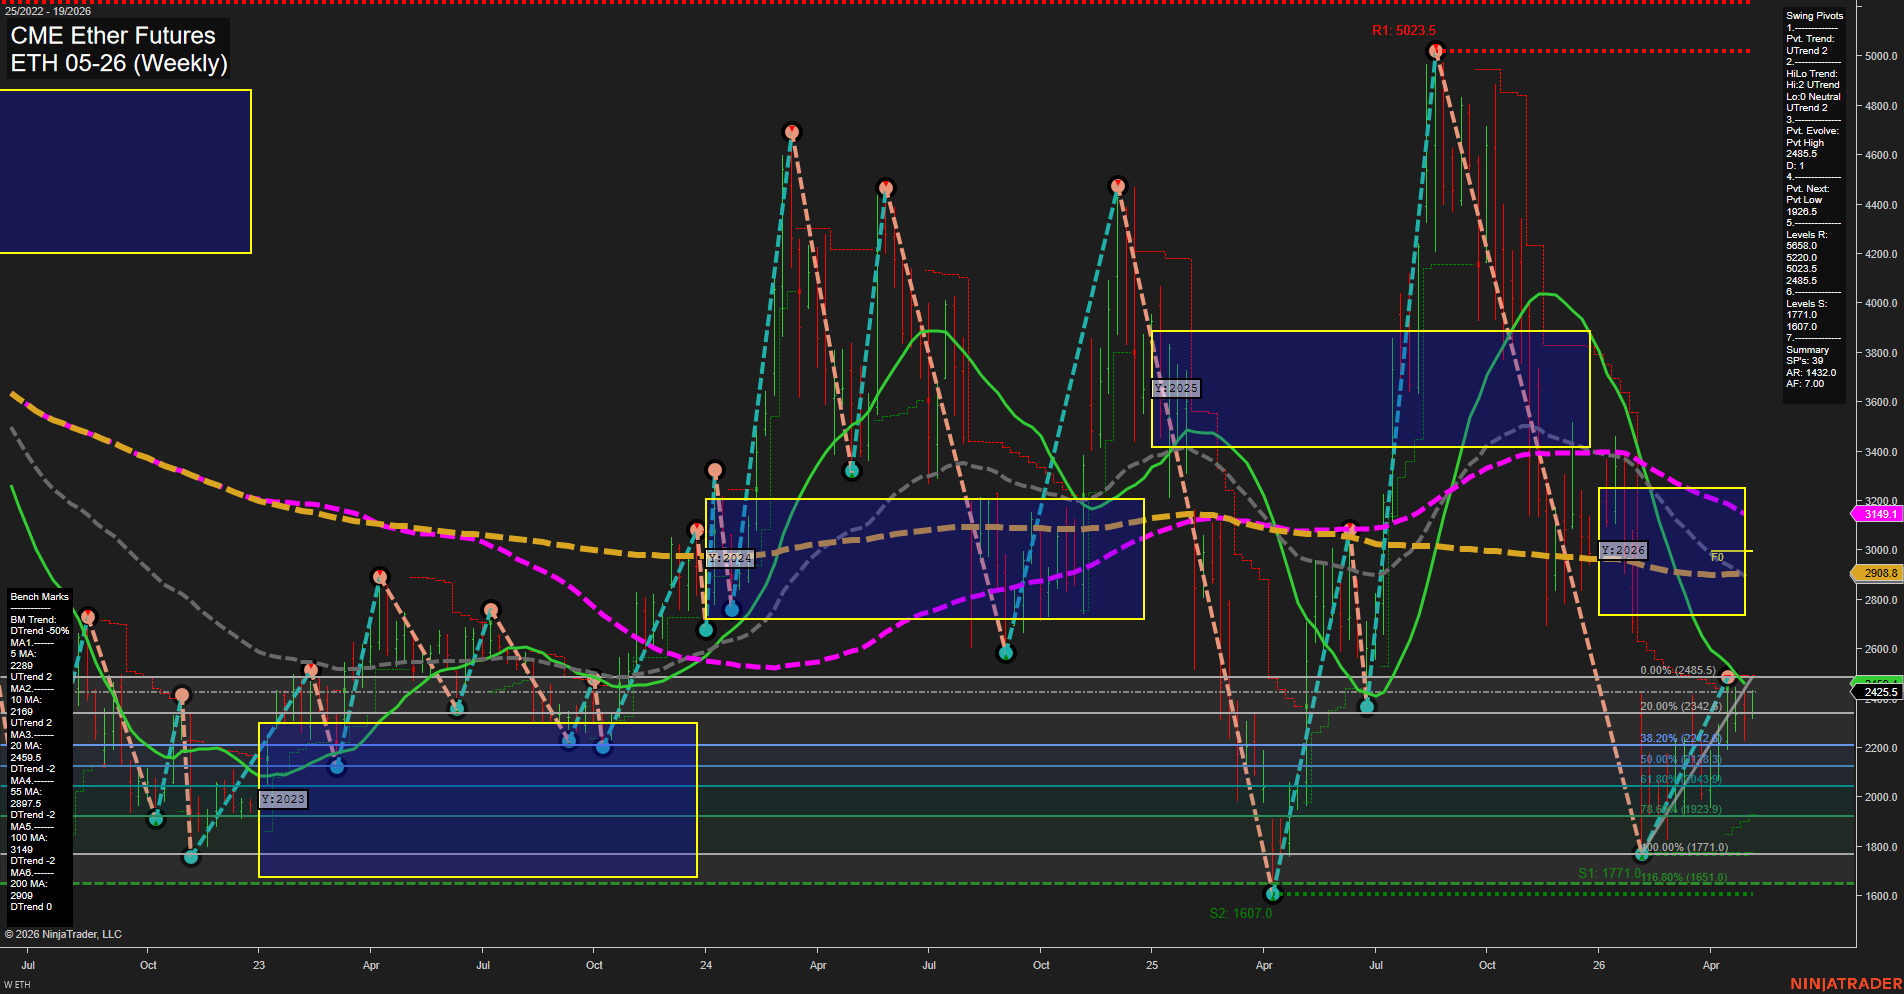
Task: Click the 1600.0 price axis label
Action: tap(1881, 897)
